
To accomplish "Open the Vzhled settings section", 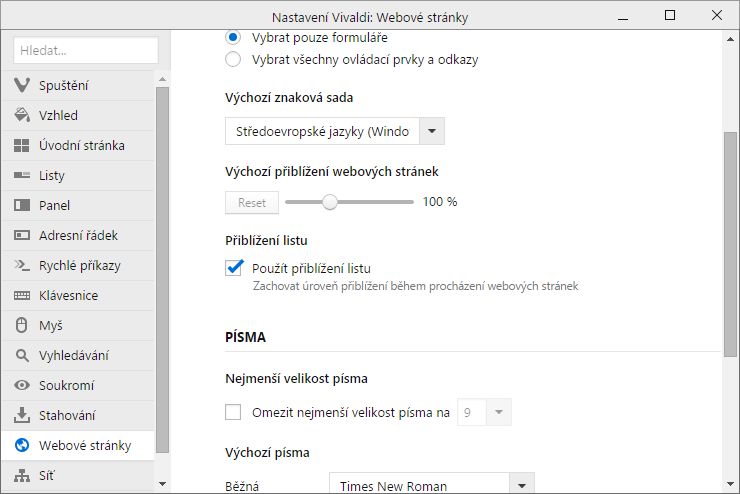I will click(78, 115).
